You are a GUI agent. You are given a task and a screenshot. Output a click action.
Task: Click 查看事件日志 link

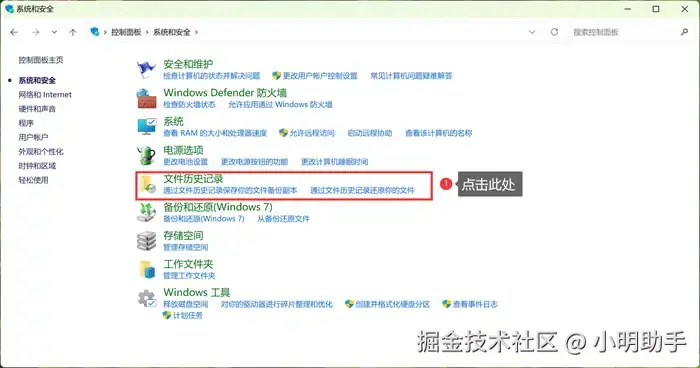475,305
